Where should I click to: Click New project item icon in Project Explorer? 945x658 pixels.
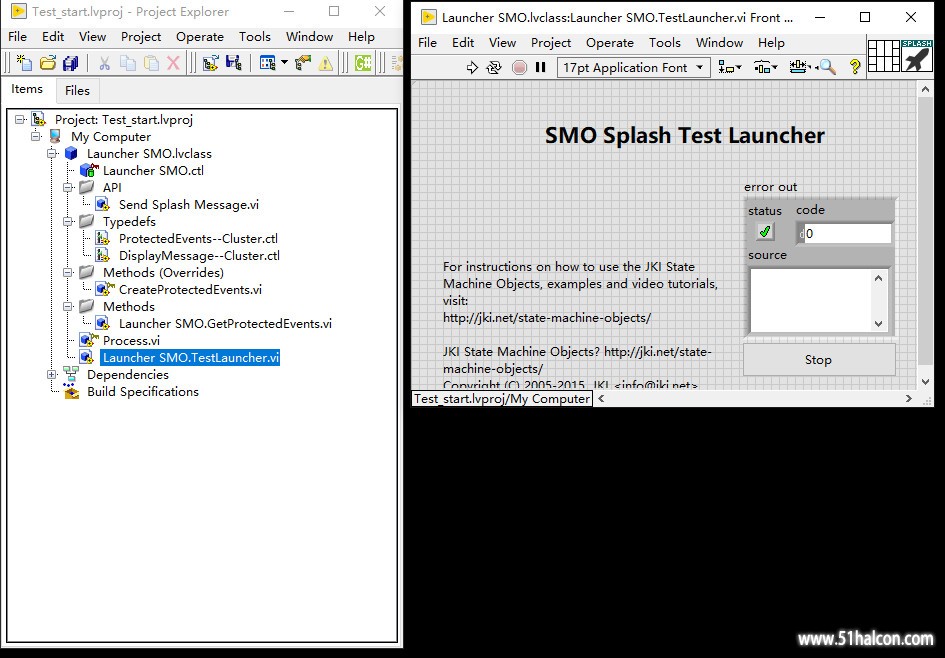point(24,62)
